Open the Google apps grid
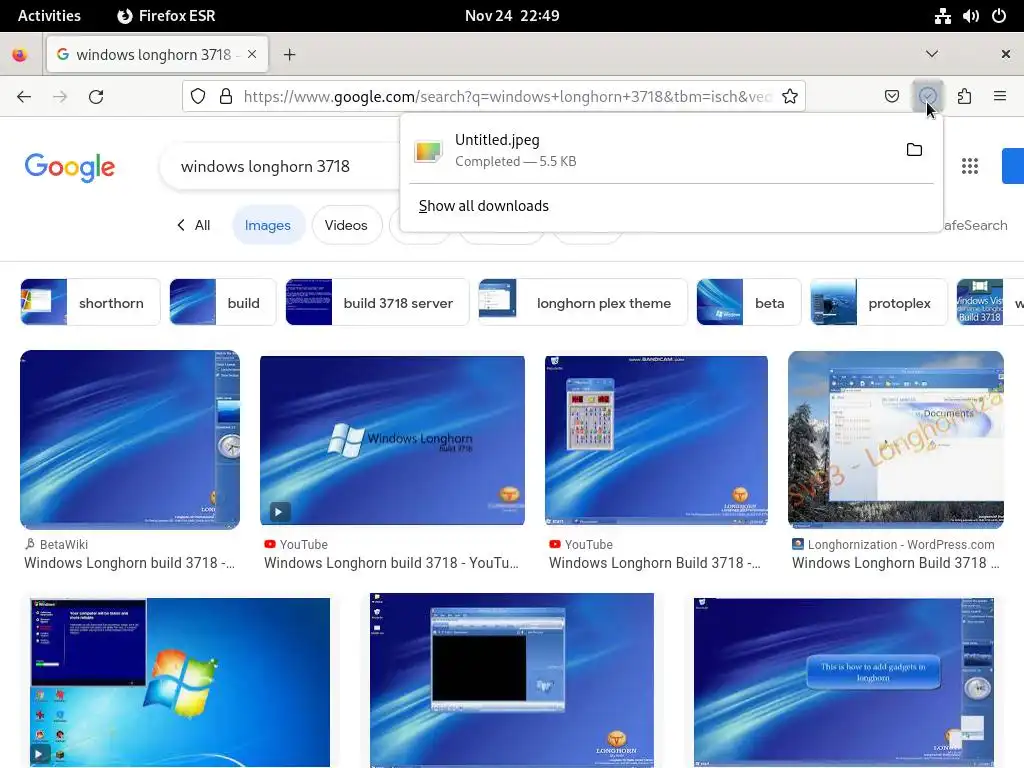Screen dimensions: 1024x768 coord(970,166)
